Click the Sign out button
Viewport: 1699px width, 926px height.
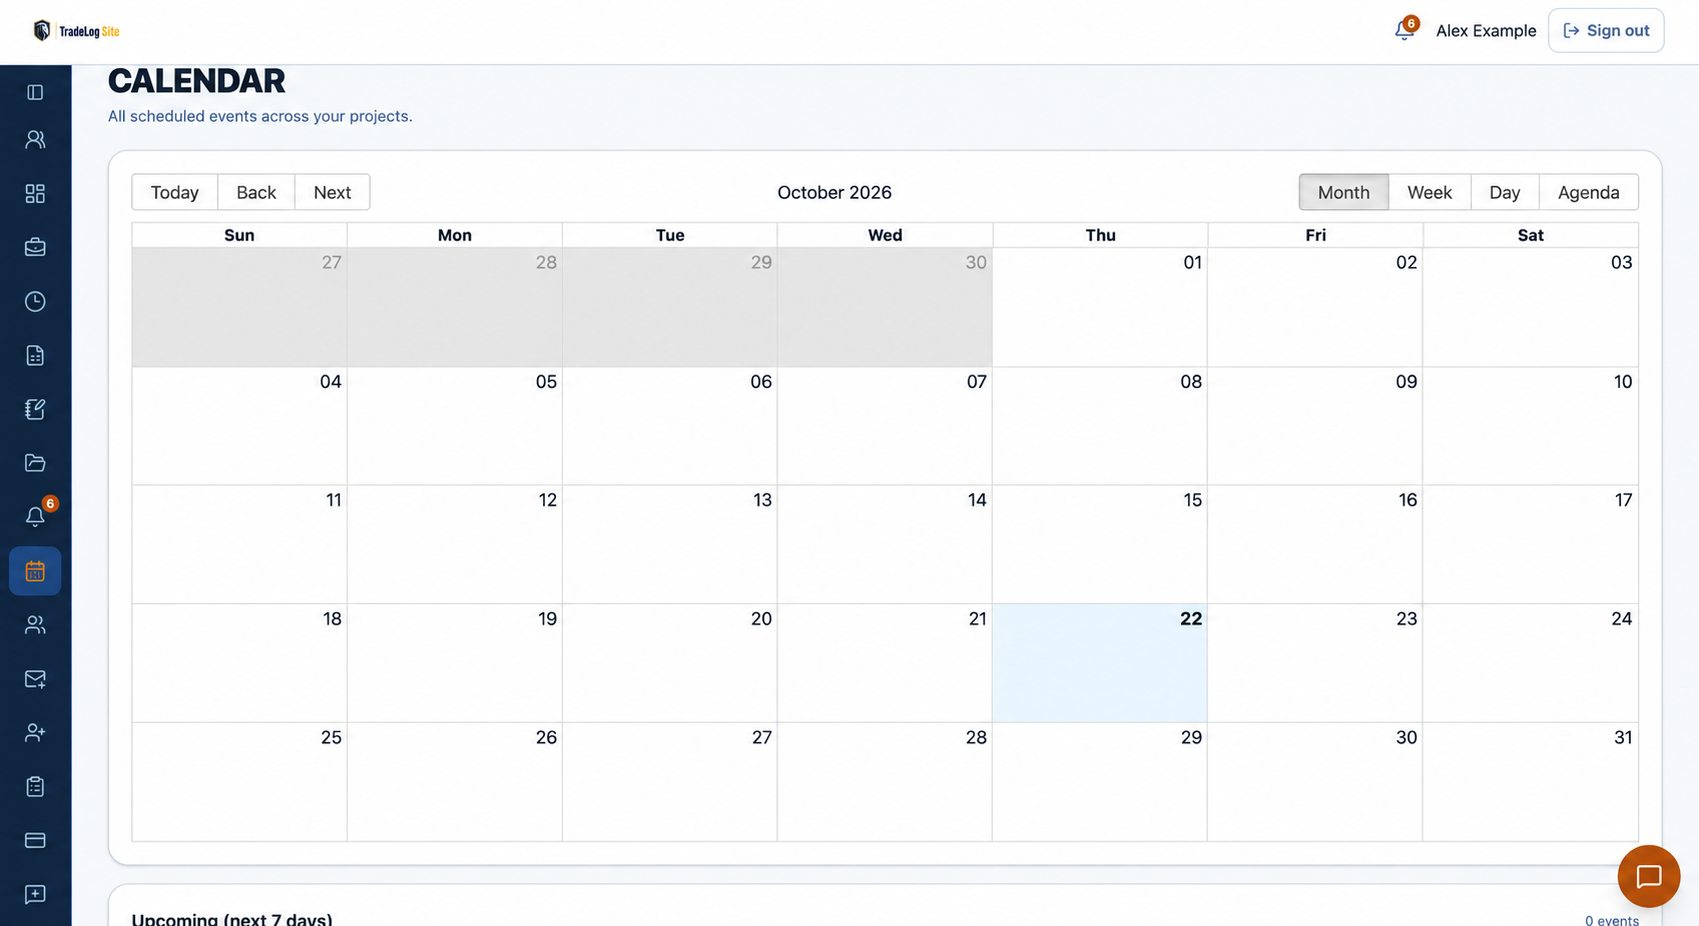(x=1606, y=30)
